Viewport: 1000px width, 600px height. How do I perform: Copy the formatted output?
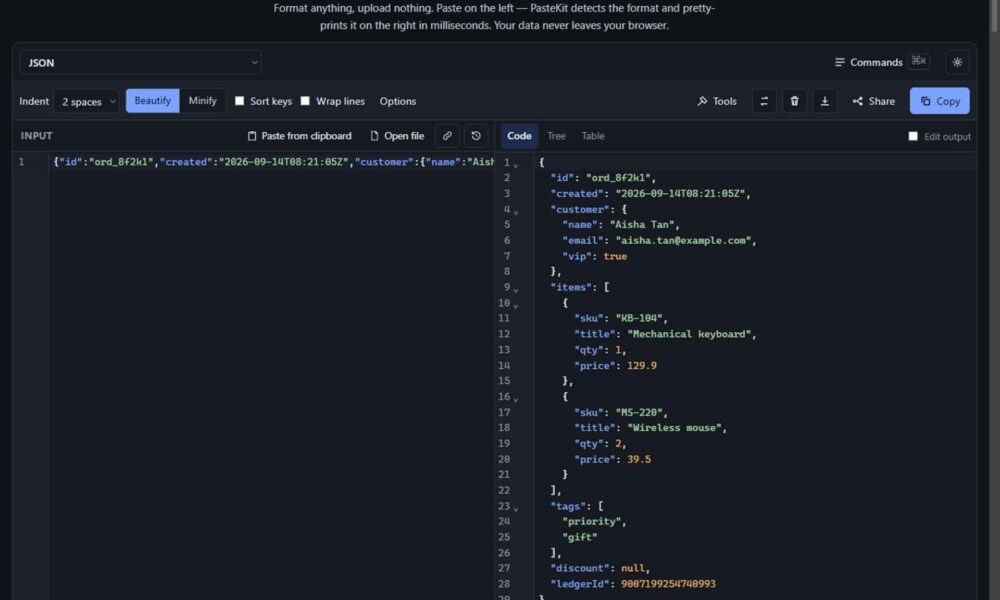click(x=939, y=101)
